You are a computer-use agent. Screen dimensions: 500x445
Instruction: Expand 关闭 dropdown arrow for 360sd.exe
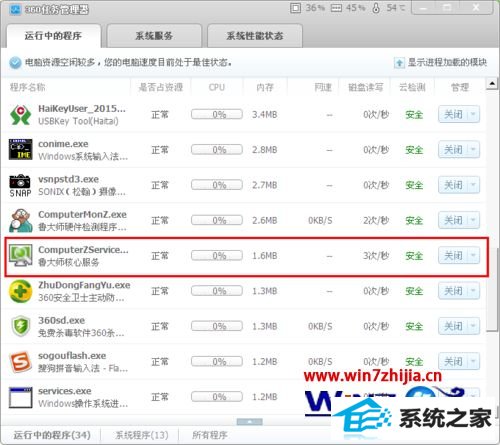[474, 326]
